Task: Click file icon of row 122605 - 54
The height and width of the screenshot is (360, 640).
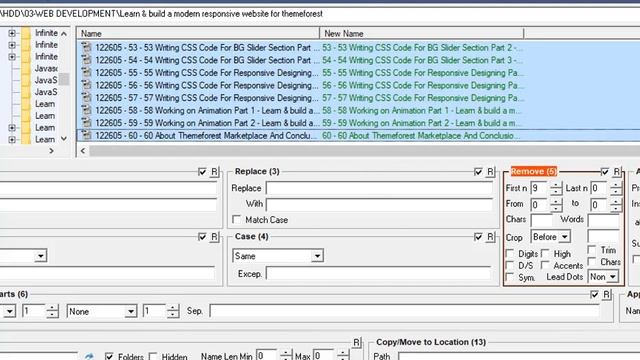Action: 86,60
